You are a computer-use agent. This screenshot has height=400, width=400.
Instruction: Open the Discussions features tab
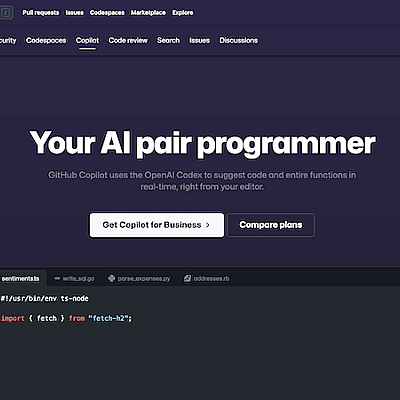point(239,40)
